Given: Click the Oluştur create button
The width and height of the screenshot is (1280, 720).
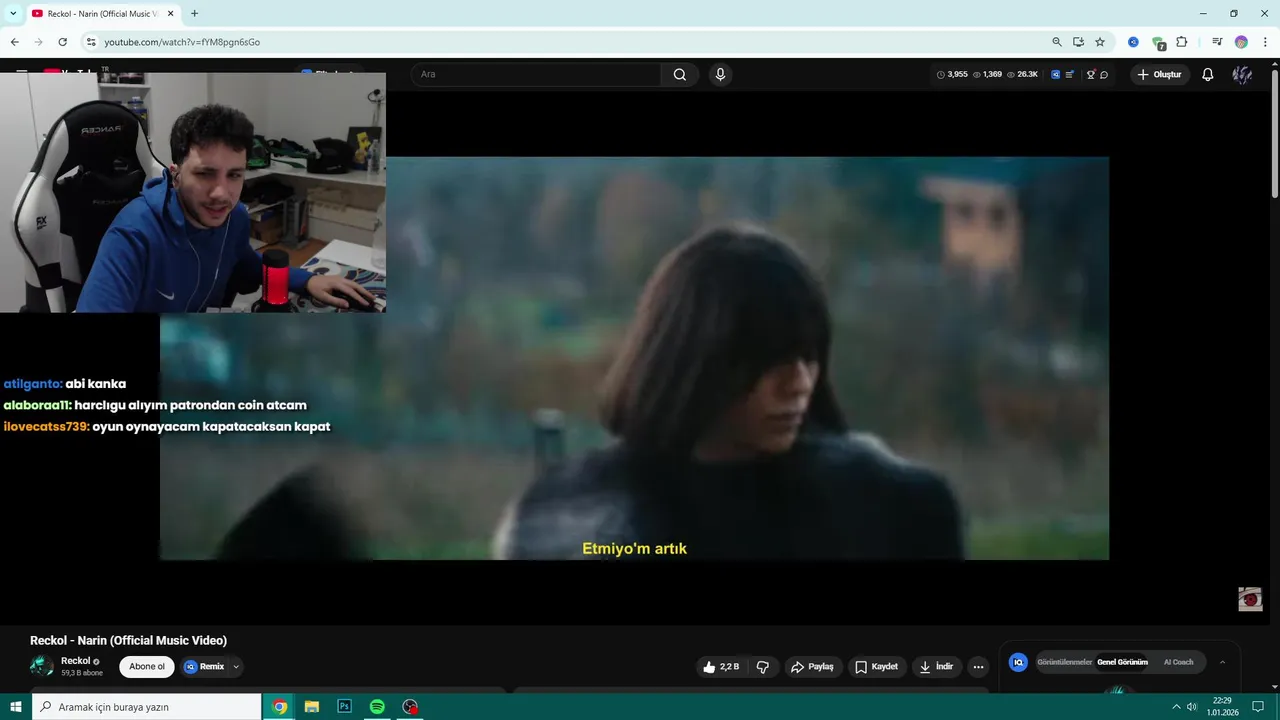Looking at the screenshot, I should point(1158,74).
